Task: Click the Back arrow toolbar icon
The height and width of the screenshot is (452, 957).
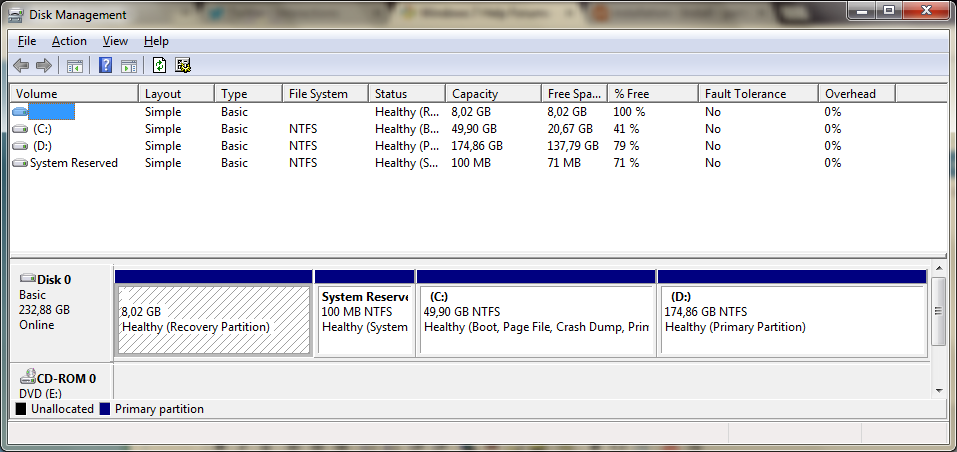Action: point(21,66)
